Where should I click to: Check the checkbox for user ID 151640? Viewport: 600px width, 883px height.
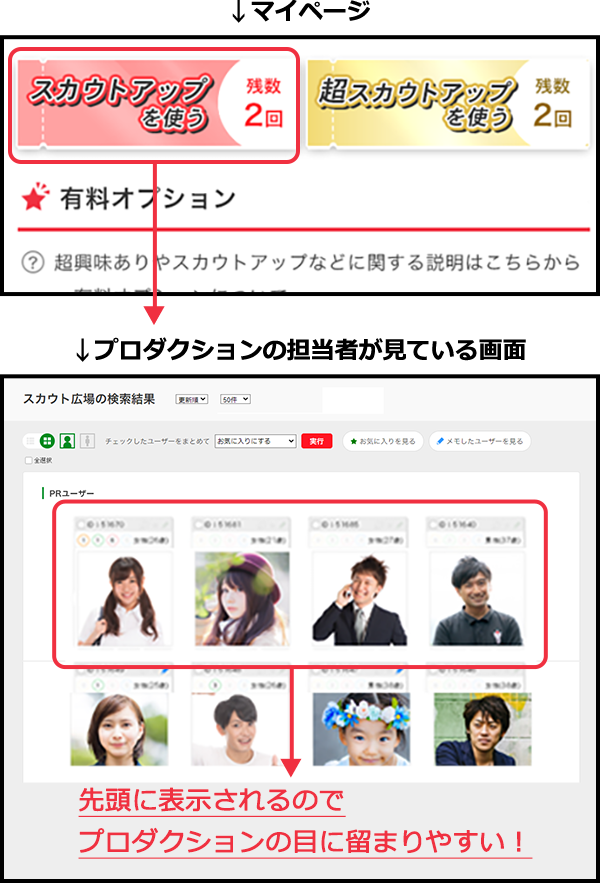point(433,524)
